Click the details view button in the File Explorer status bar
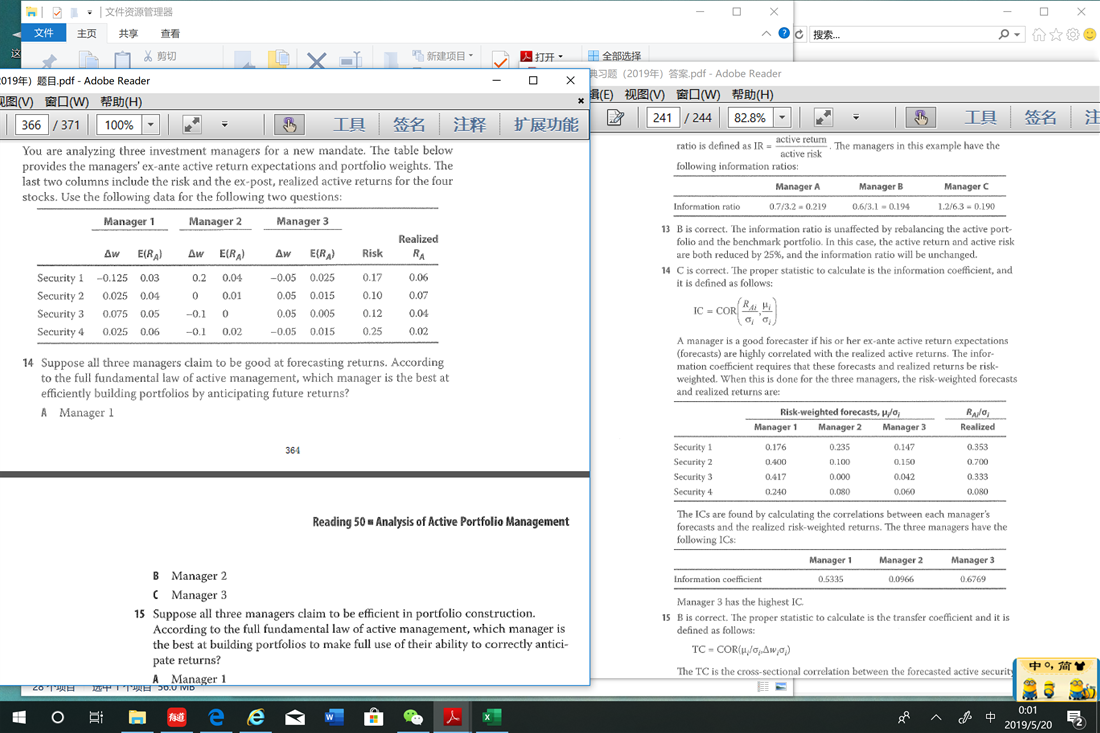Image resolution: width=1100 pixels, height=733 pixels. click(x=763, y=687)
